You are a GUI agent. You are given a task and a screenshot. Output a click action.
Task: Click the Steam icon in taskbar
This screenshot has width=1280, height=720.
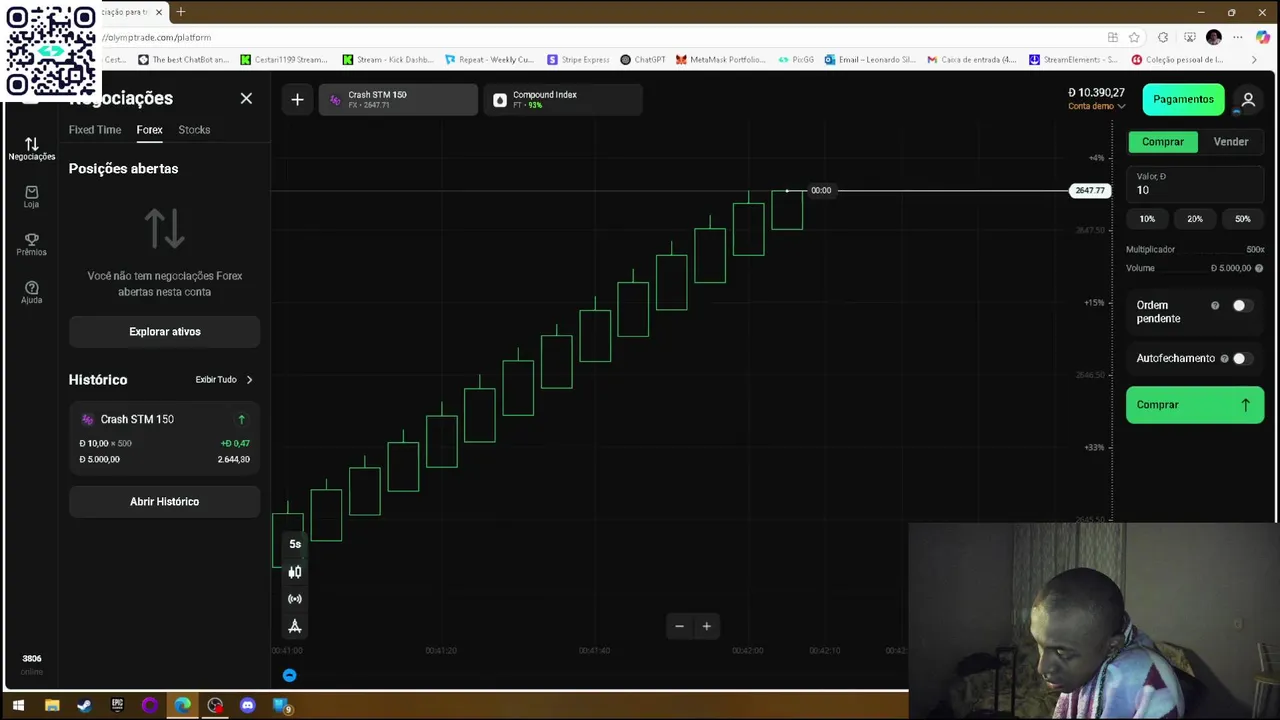tap(84, 705)
